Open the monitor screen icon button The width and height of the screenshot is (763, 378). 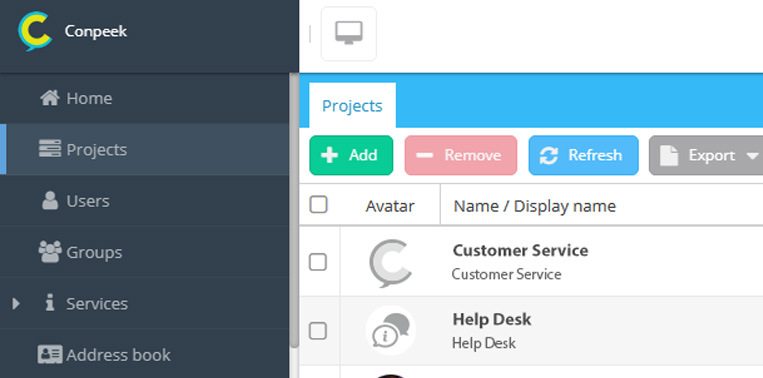[x=349, y=34]
